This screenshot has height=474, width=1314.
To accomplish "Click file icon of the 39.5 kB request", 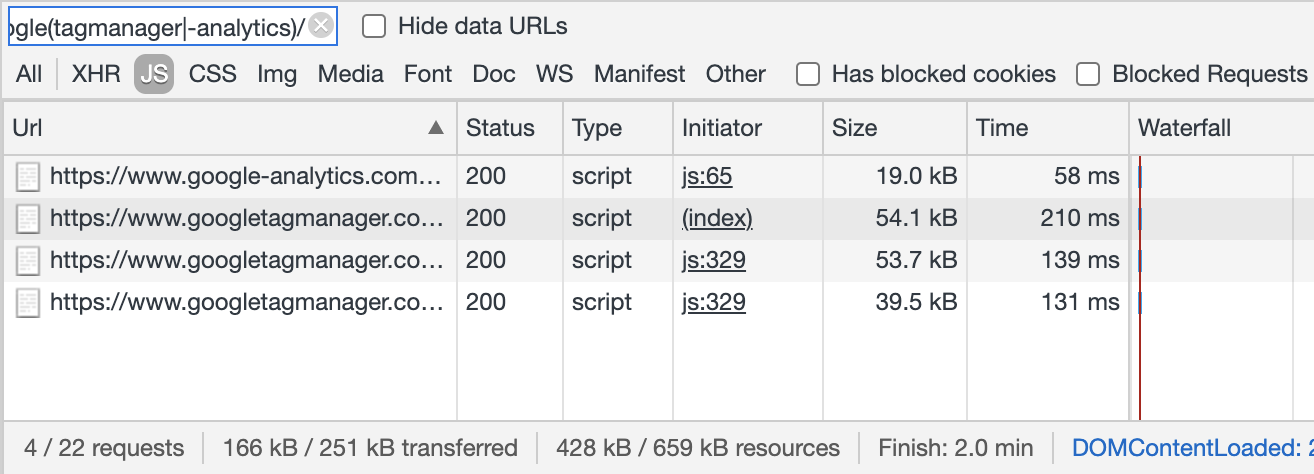I will pos(28,304).
